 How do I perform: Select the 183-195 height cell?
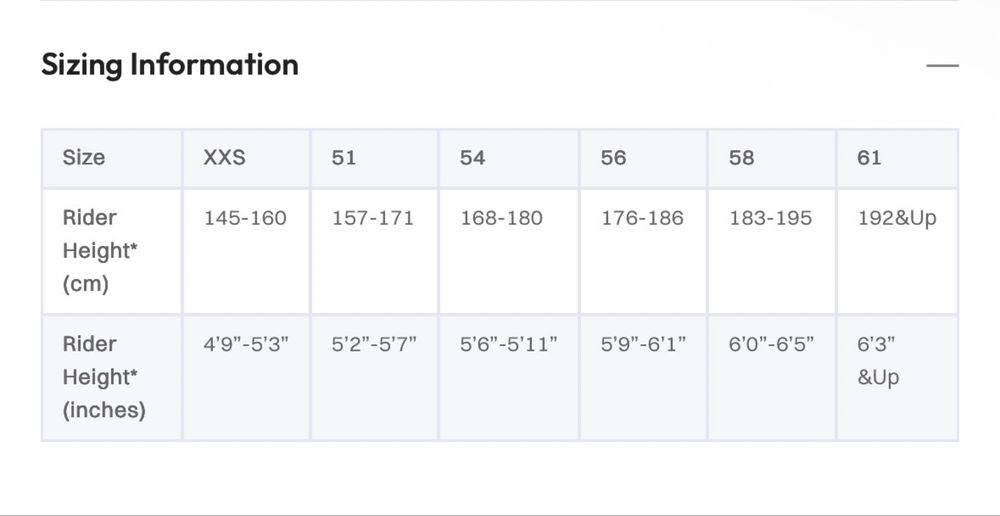coord(771,218)
